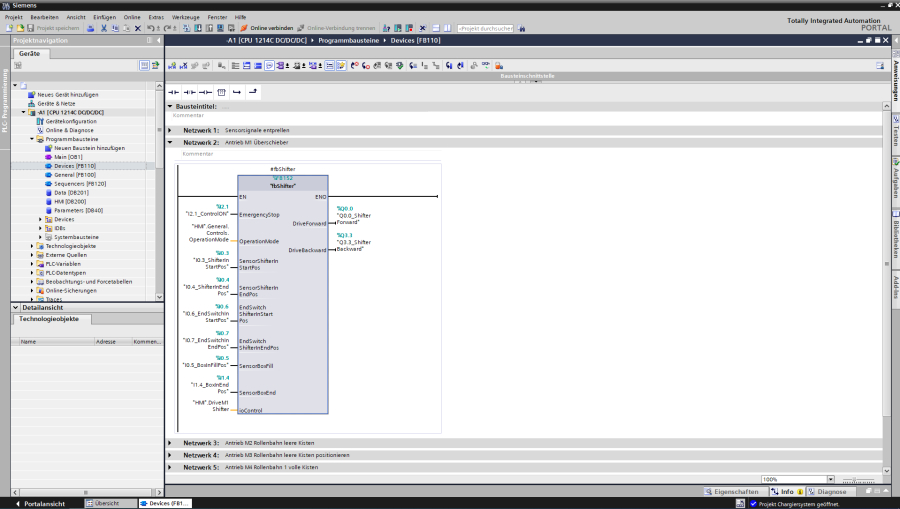
Task: Click the save project disk icon
Action: [x=31, y=28]
